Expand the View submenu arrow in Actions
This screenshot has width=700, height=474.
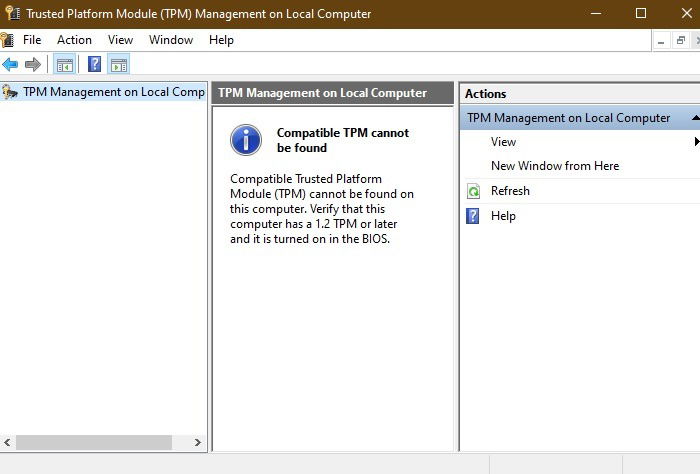pos(696,141)
